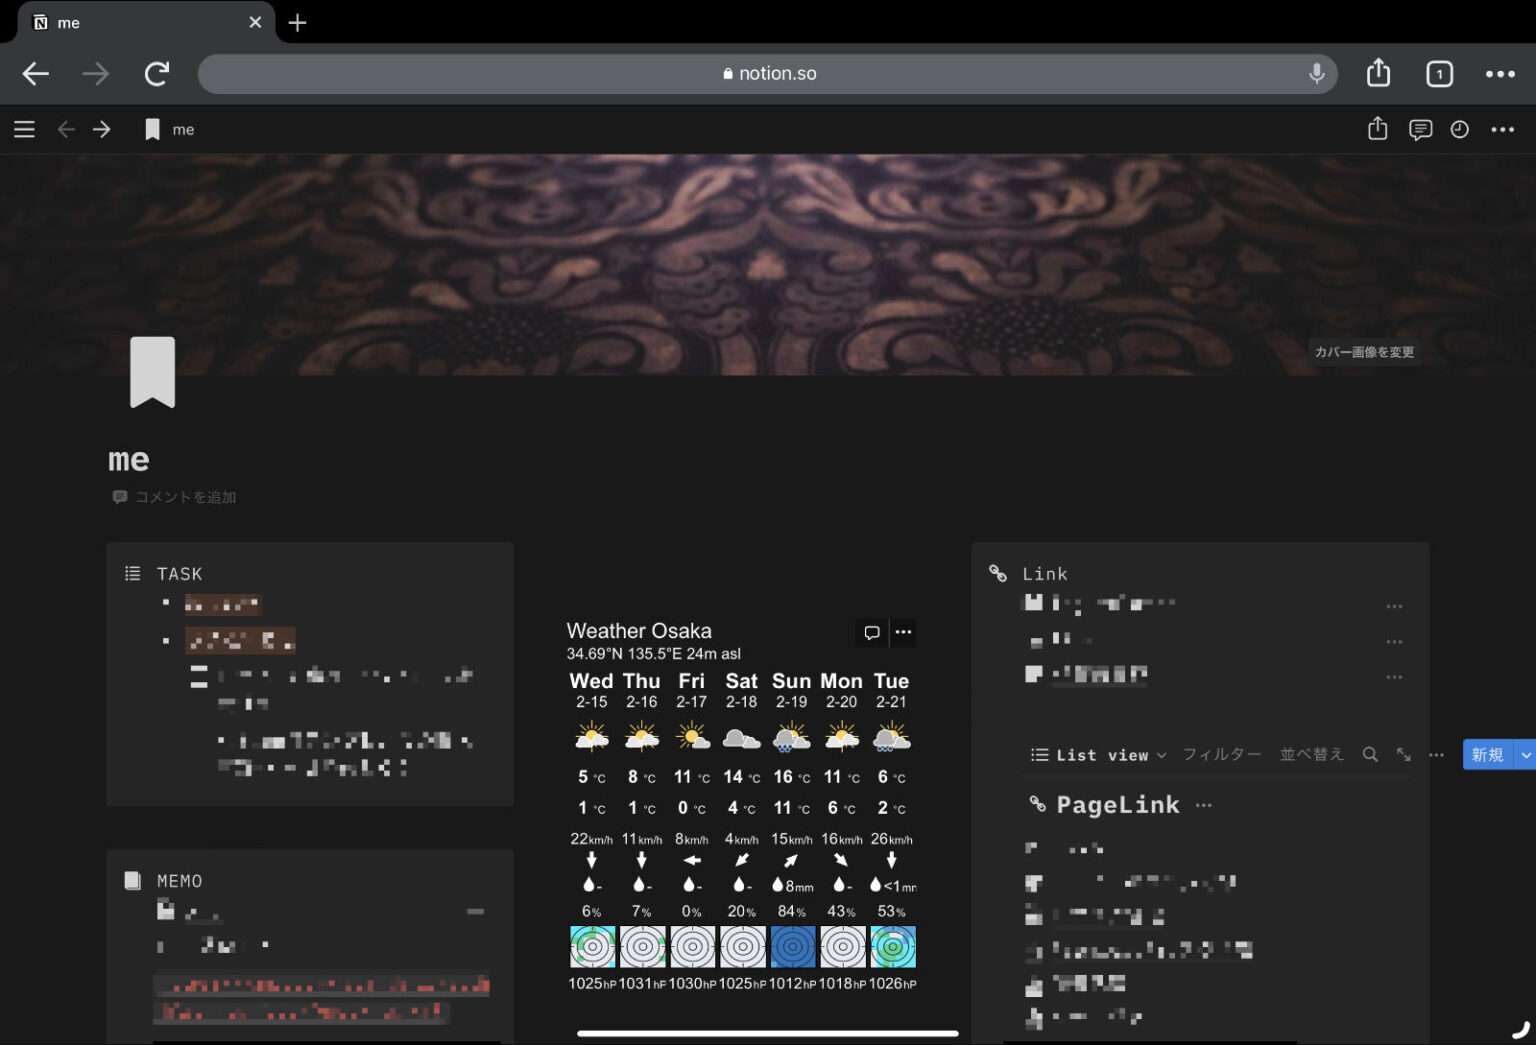The height and width of the screenshot is (1045, 1536).
Task: Select the フィルター menu option
Action: pos(1221,755)
